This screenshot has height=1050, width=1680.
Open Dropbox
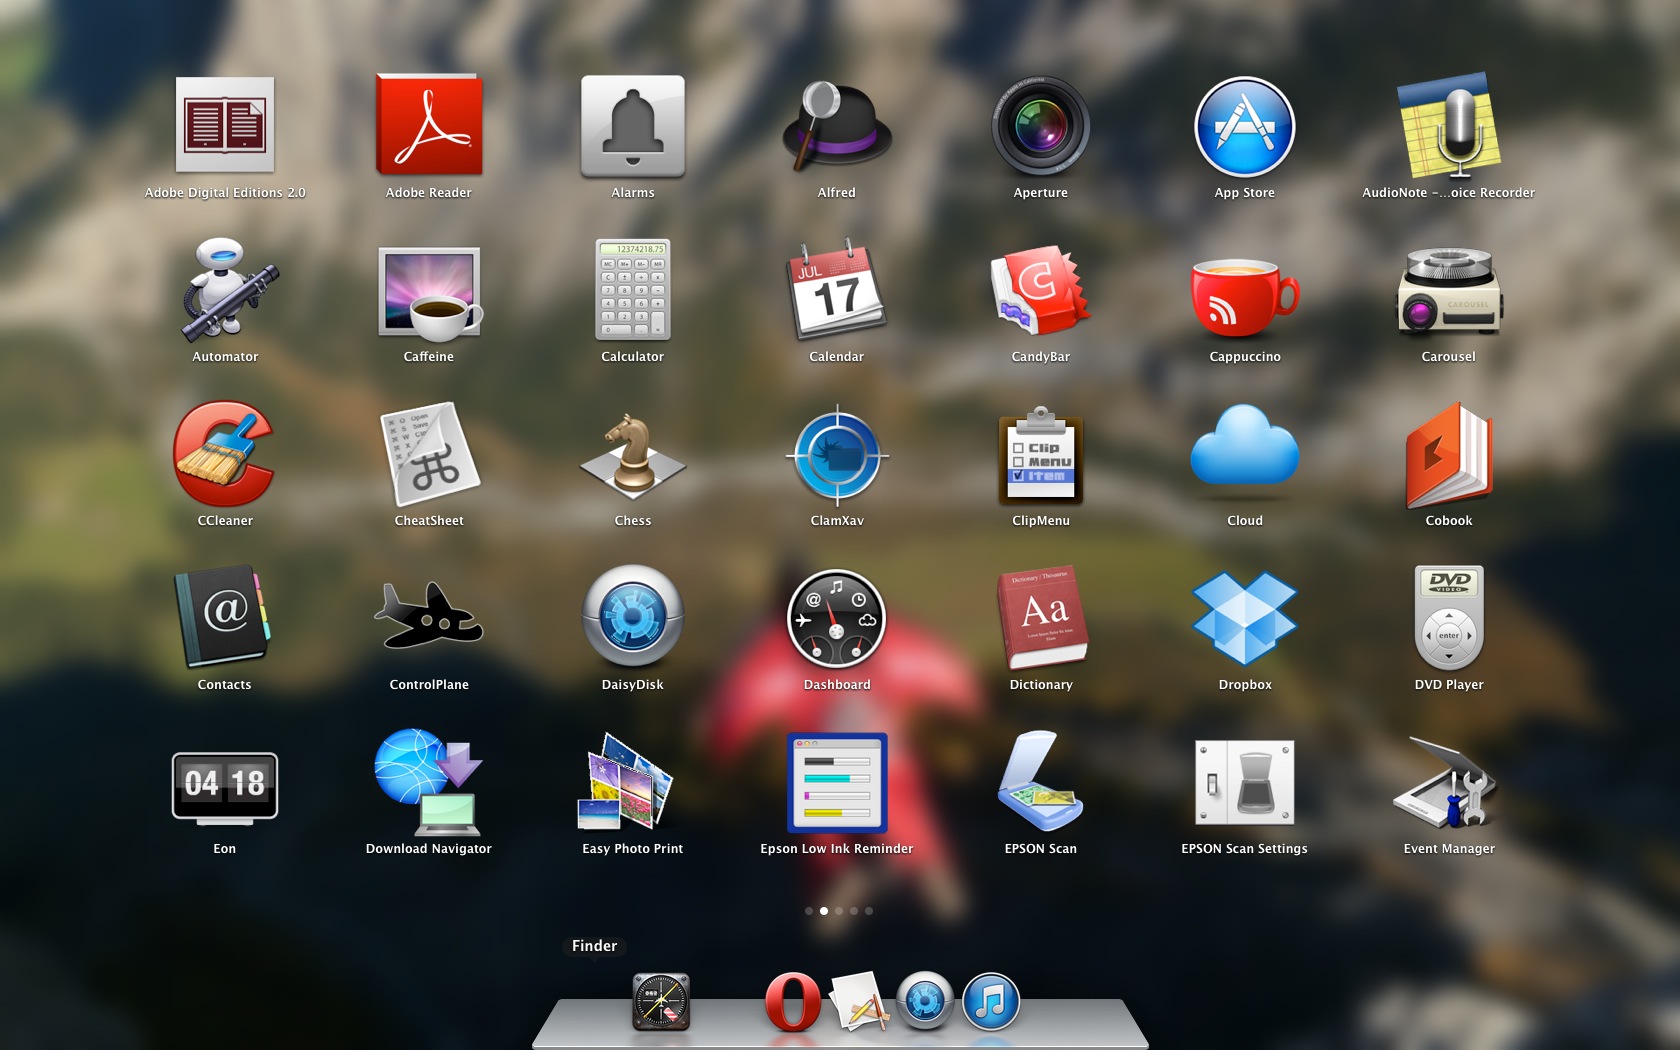click(1245, 618)
